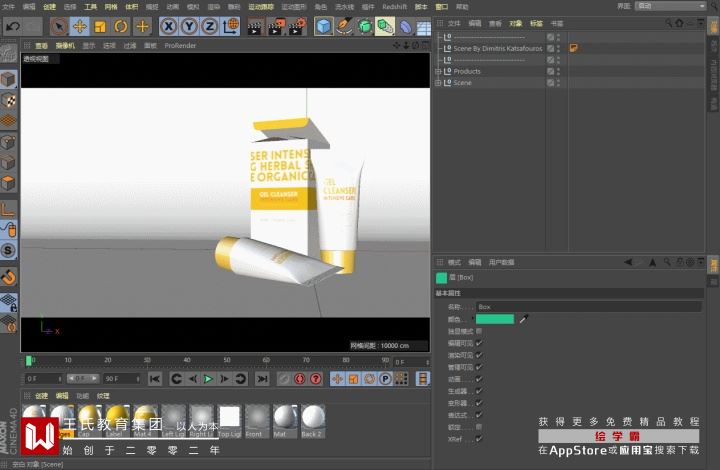Toggle the 锁定 (Locked) layer checkbox

pos(479,427)
